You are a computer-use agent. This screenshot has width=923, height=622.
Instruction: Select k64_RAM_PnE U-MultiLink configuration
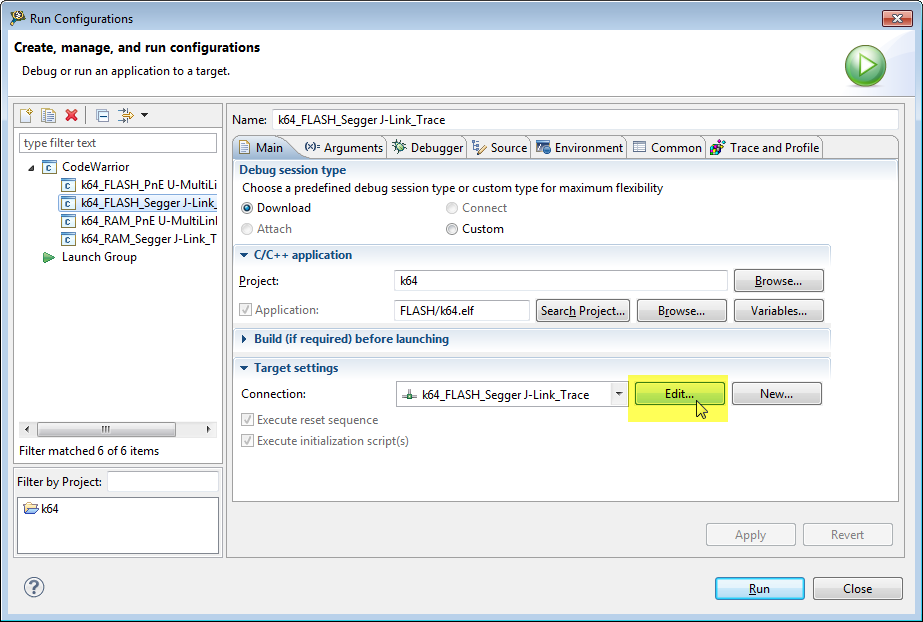click(148, 221)
